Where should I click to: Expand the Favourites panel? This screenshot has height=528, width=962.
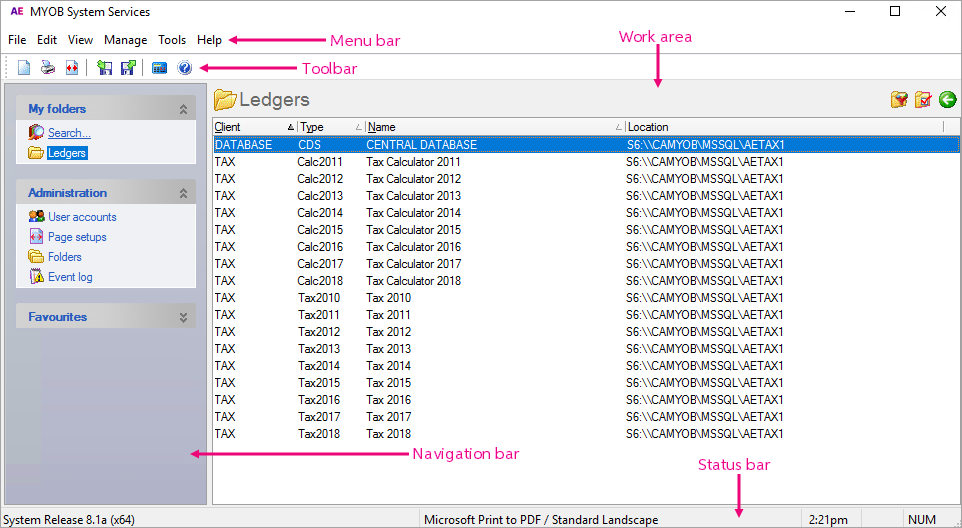click(183, 317)
